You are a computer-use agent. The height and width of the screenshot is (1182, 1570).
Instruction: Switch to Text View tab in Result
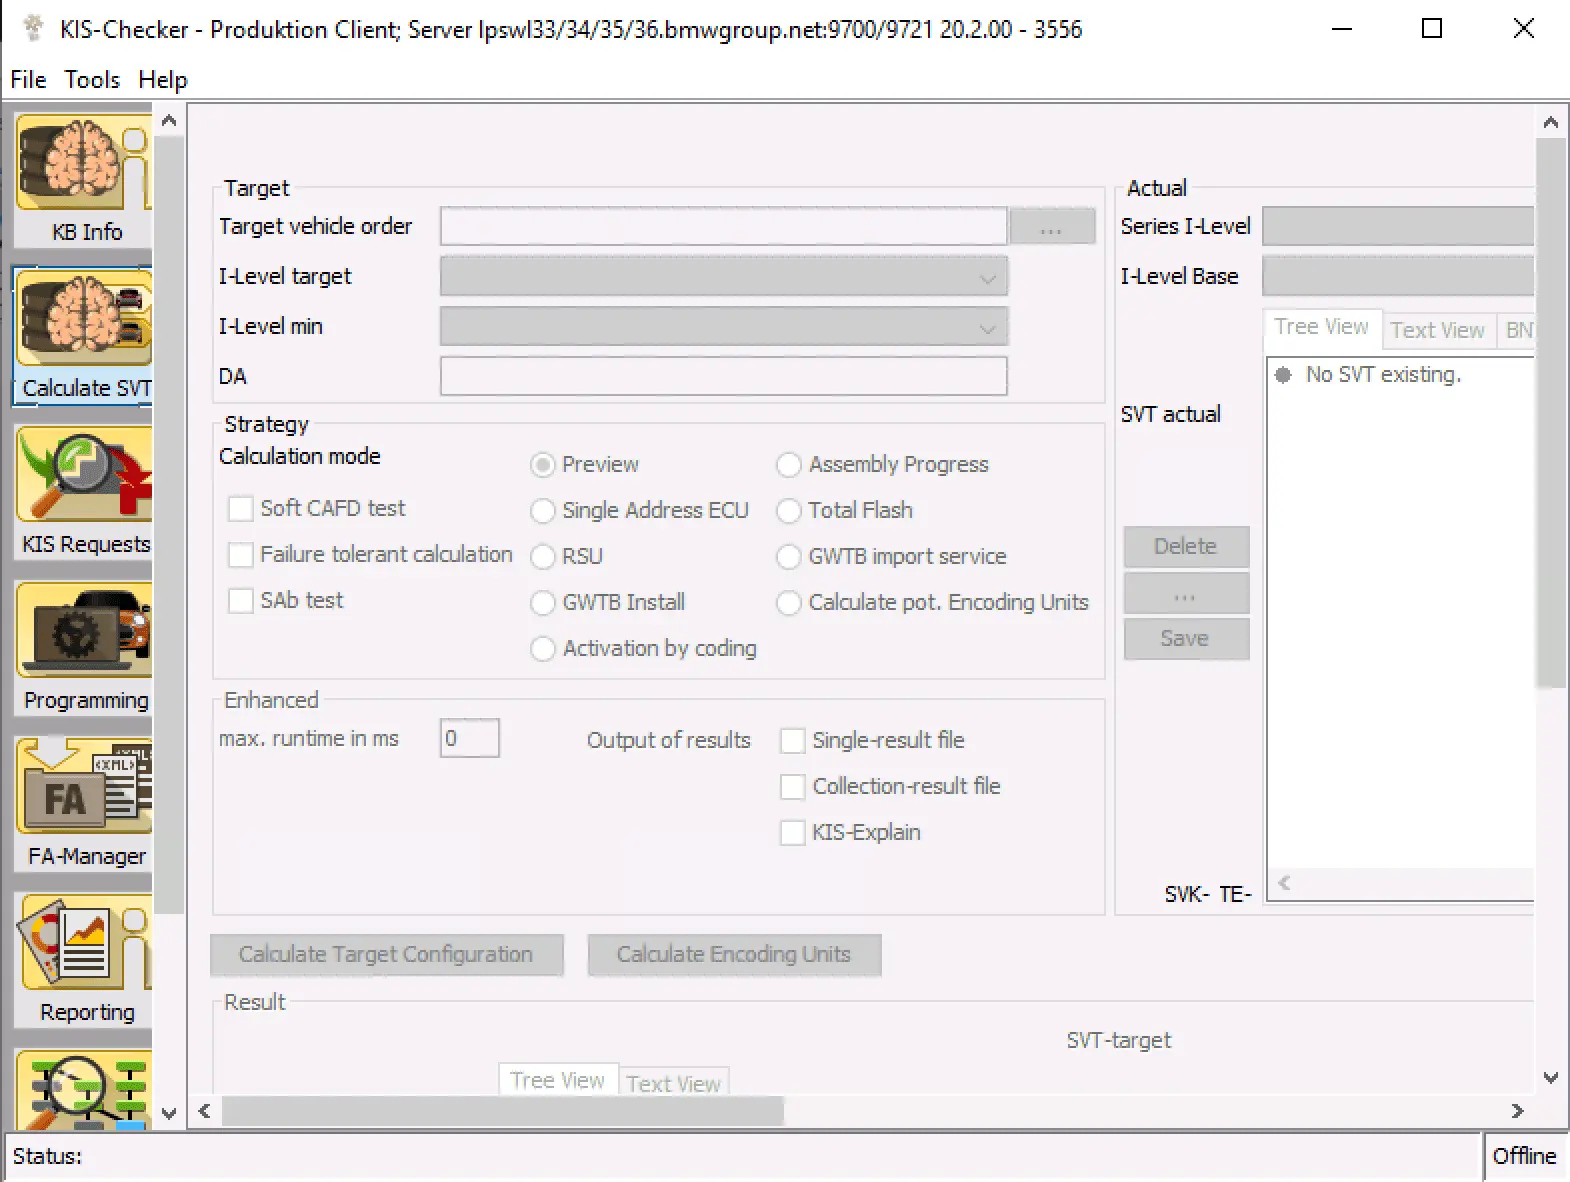[x=673, y=1084]
